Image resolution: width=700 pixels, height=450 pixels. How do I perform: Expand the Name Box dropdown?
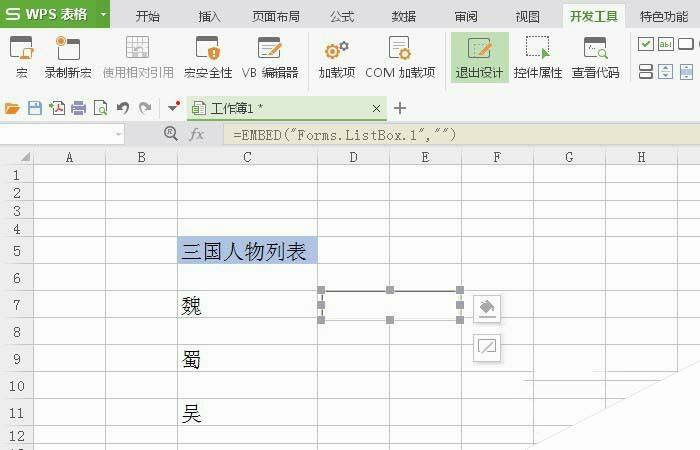(118, 134)
